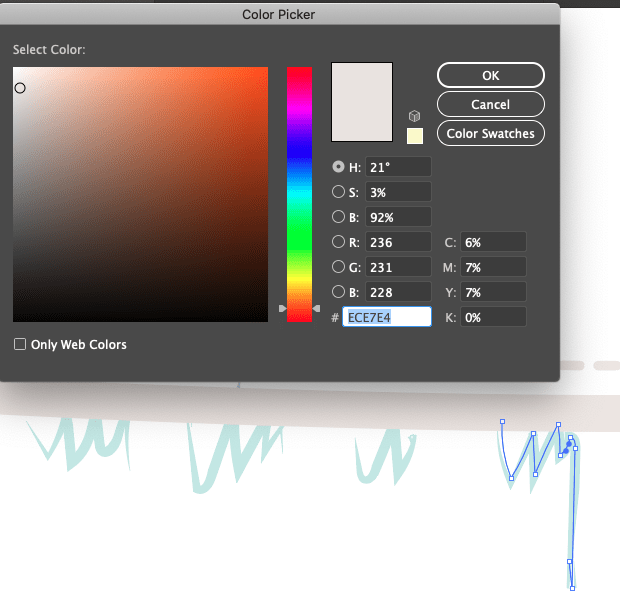Click the S field showing 3%

(x=398, y=192)
